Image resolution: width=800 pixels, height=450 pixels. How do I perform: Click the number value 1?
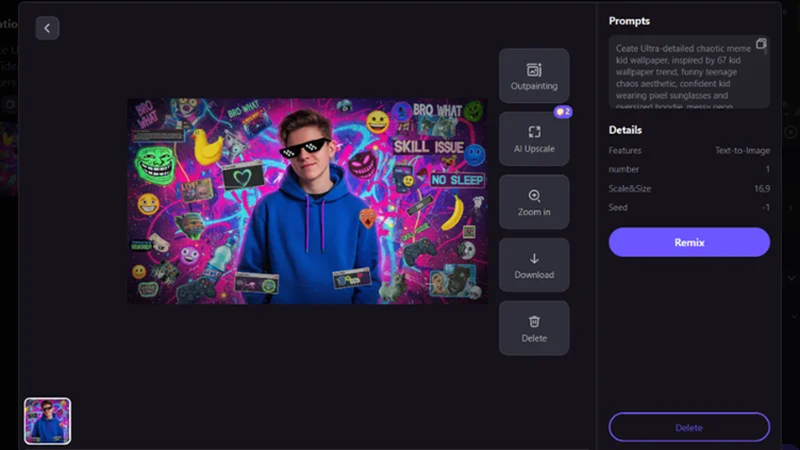pos(767,169)
